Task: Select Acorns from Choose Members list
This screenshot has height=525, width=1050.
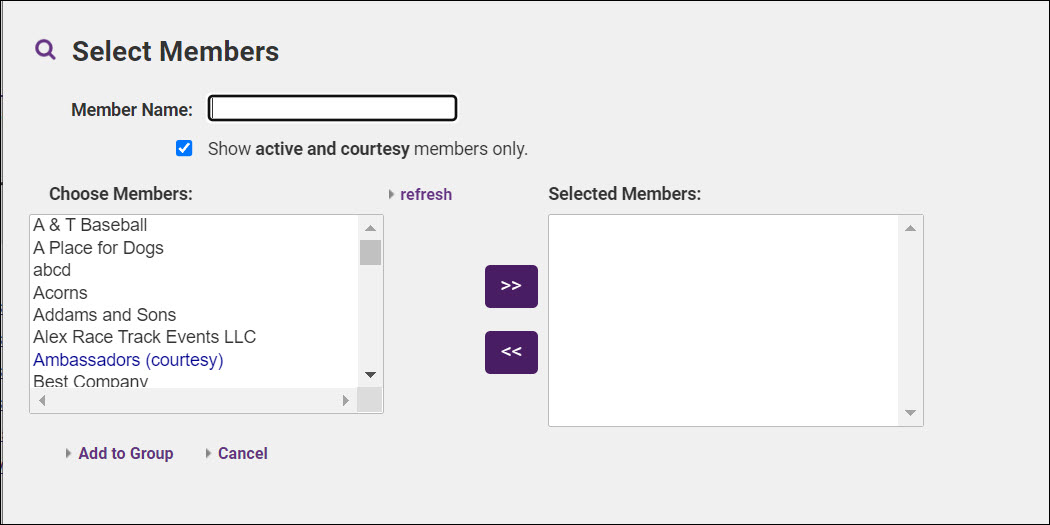Action: [x=60, y=292]
